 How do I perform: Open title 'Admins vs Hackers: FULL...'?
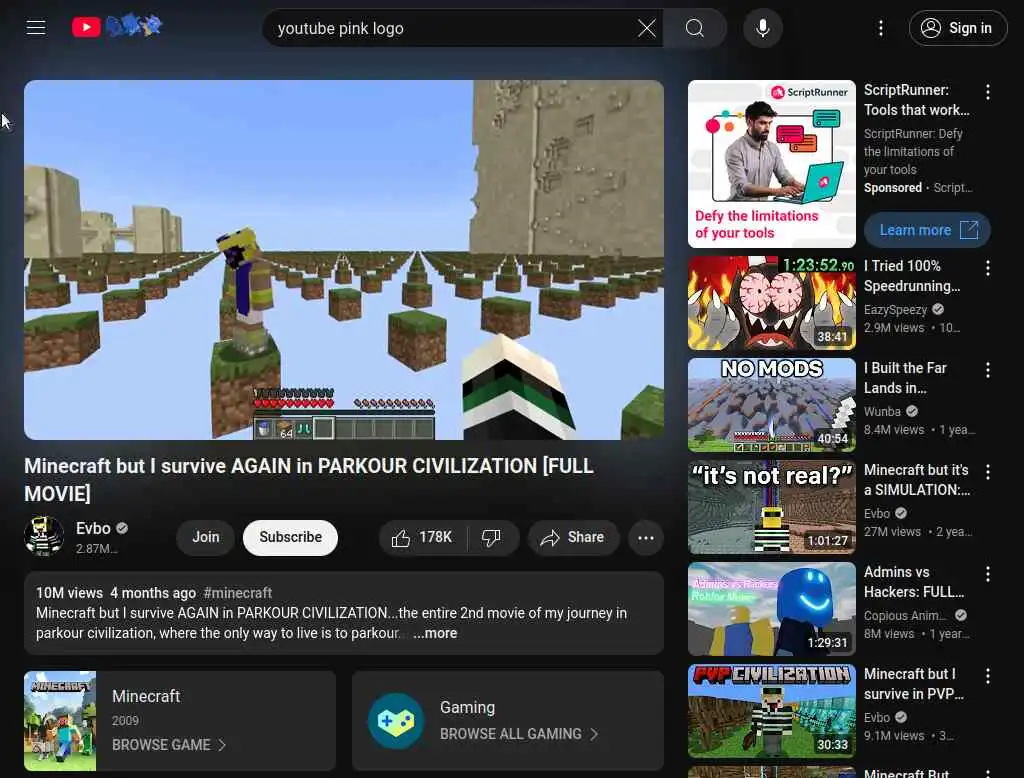point(914,581)
